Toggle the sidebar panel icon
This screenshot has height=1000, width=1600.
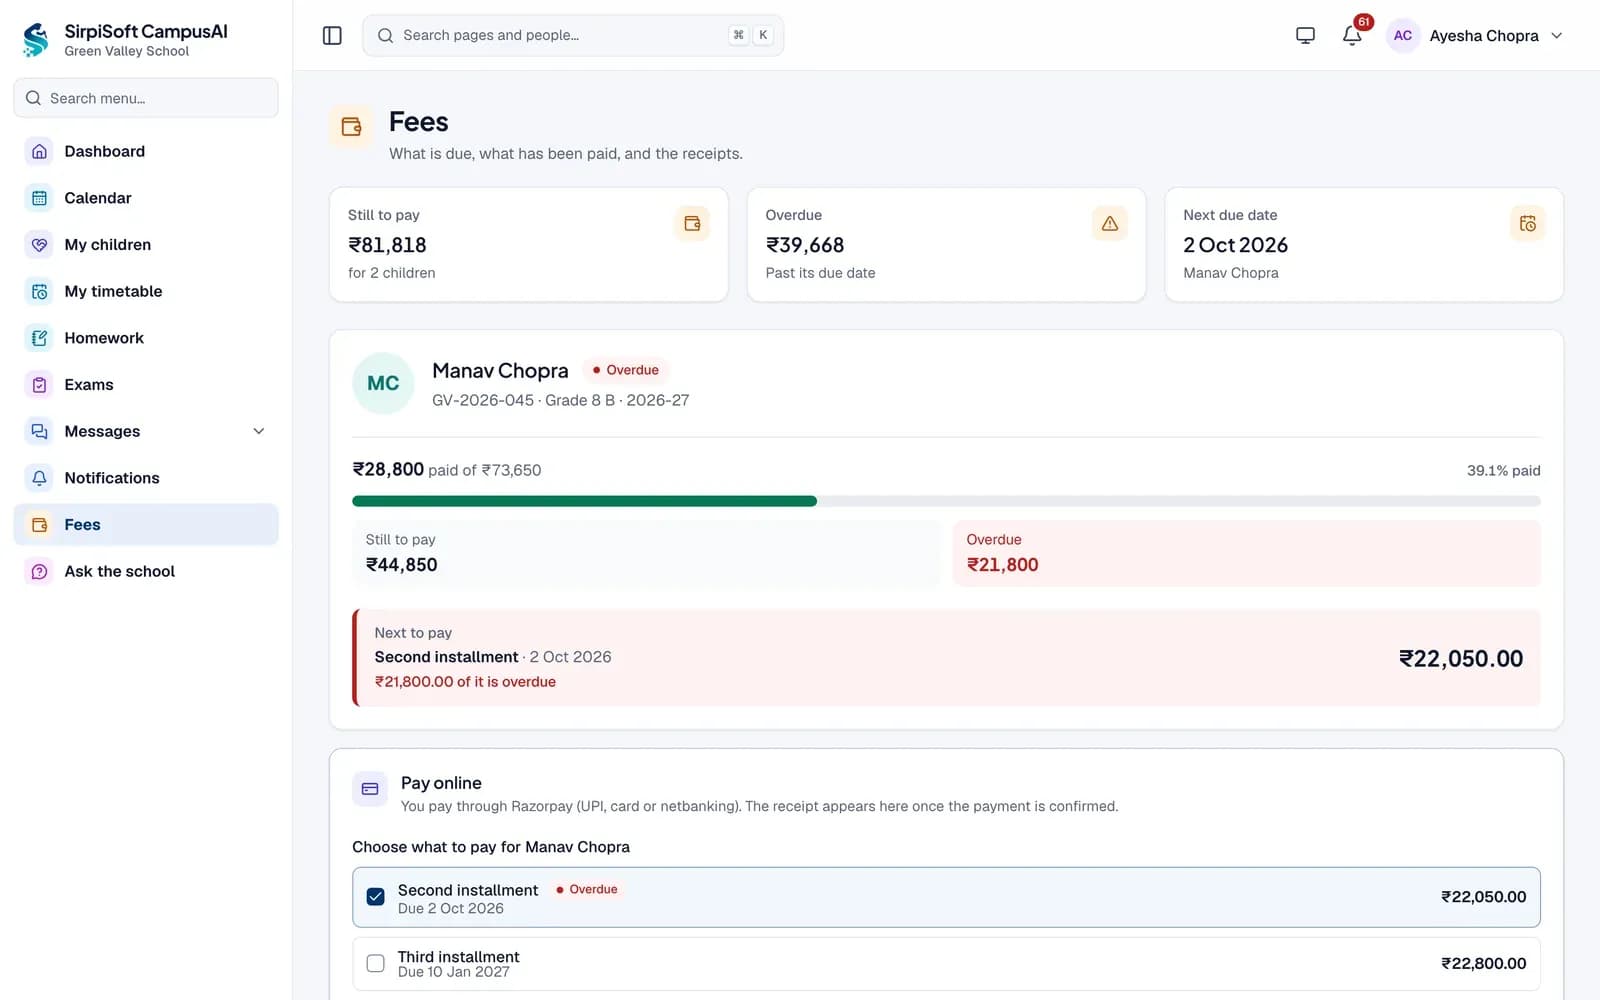tap(332, 36)
